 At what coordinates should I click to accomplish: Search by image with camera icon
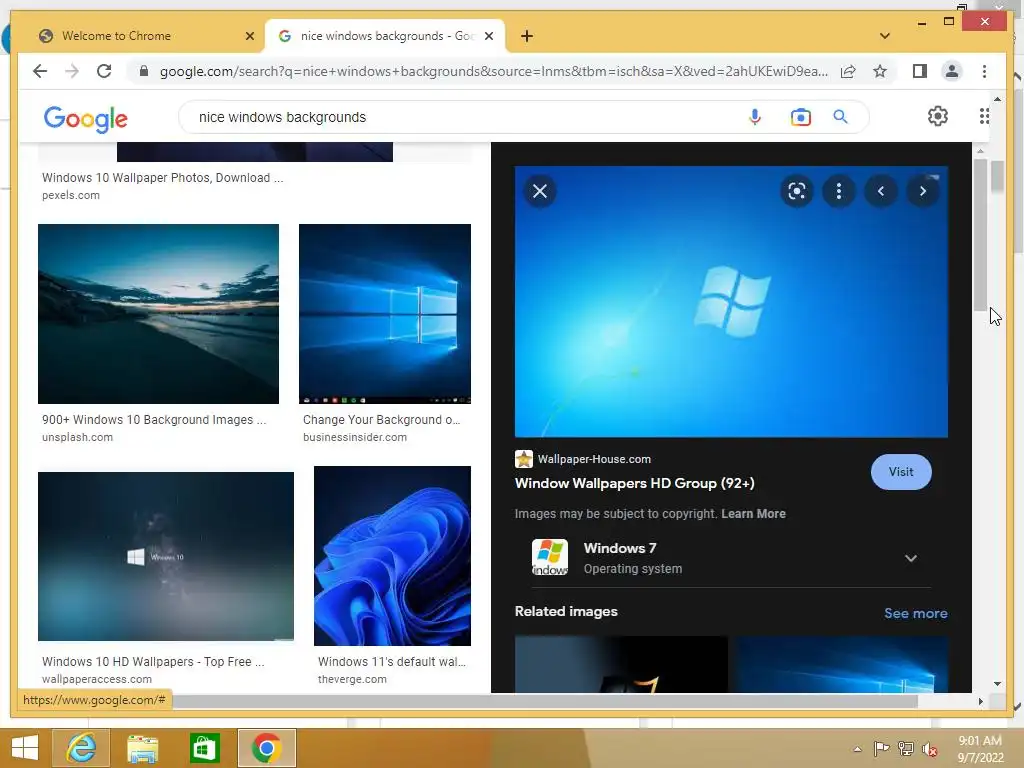(800, 117)
